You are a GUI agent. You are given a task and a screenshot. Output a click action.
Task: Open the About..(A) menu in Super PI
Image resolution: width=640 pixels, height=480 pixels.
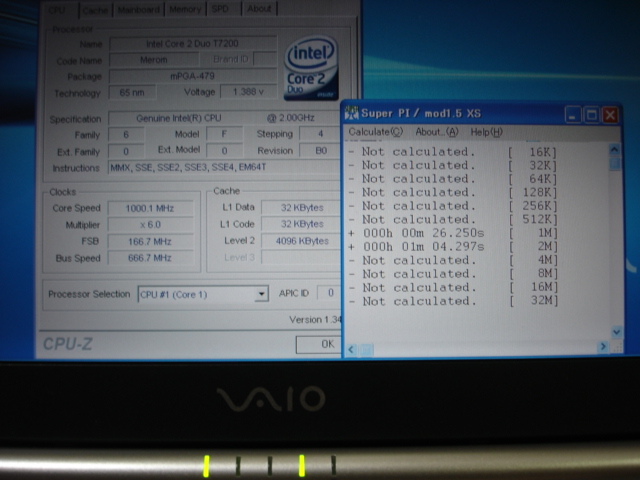[437, 132]
